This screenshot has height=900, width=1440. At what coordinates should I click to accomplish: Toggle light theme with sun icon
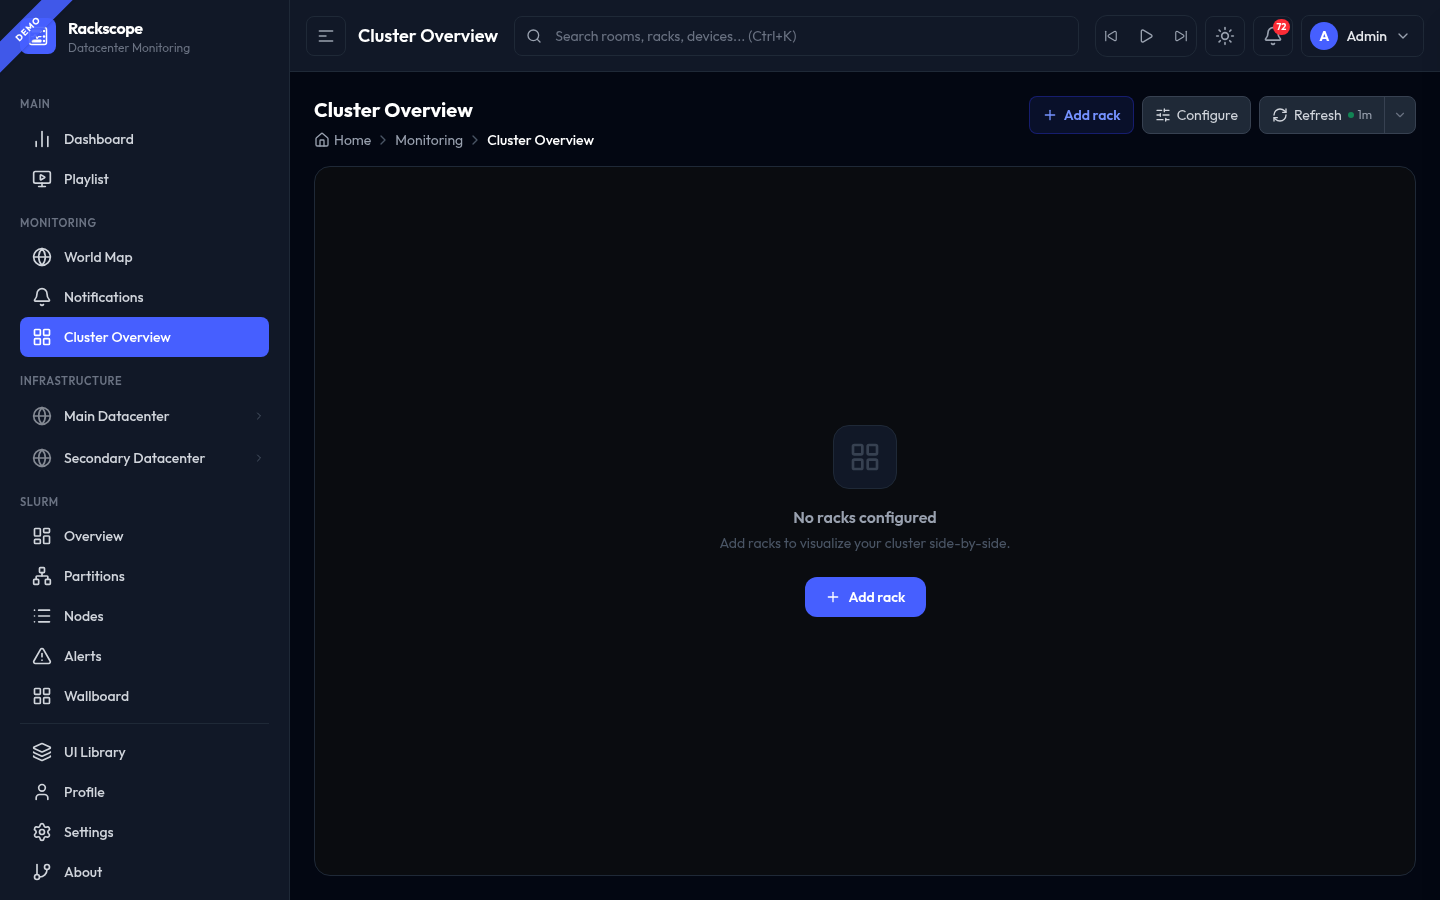(1224, 35)
